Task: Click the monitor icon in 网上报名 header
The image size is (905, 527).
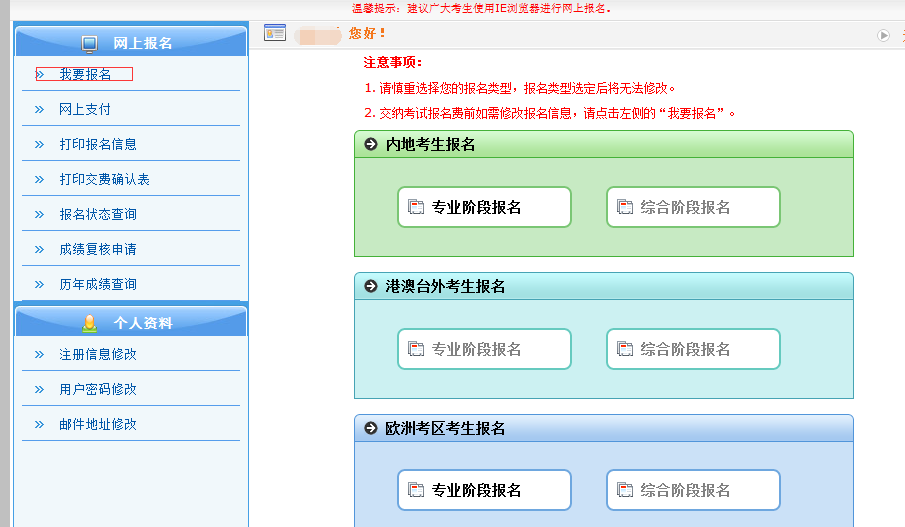Action: tap(90, 43)
